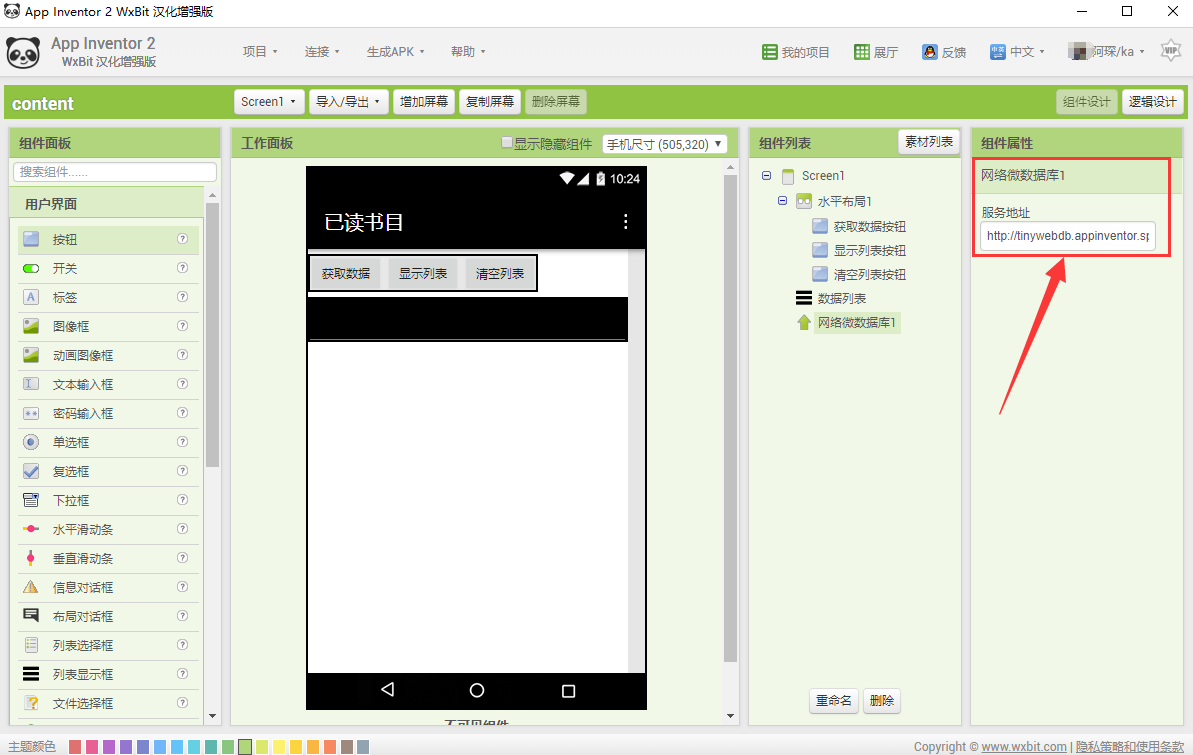
Task: Click the 重命名 rename button
Action: pos(834,700)
